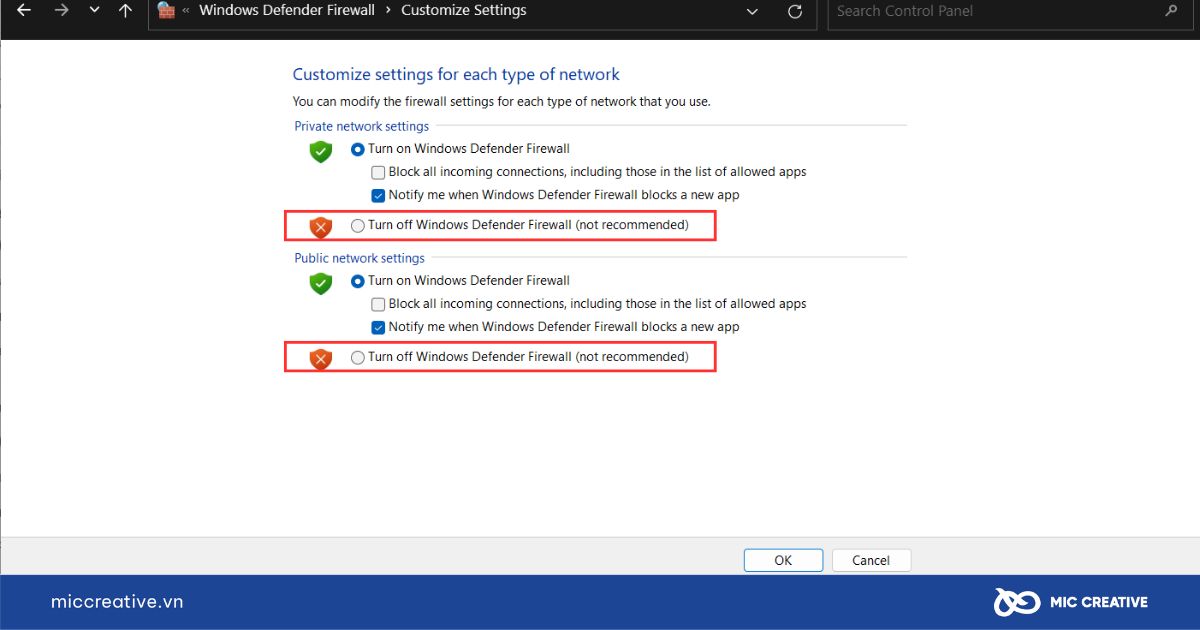Expand chevron after Windows Defender Firewall breadcrumb
Image resolution: width=1200 pixels, height=630 pixels.
388,11
